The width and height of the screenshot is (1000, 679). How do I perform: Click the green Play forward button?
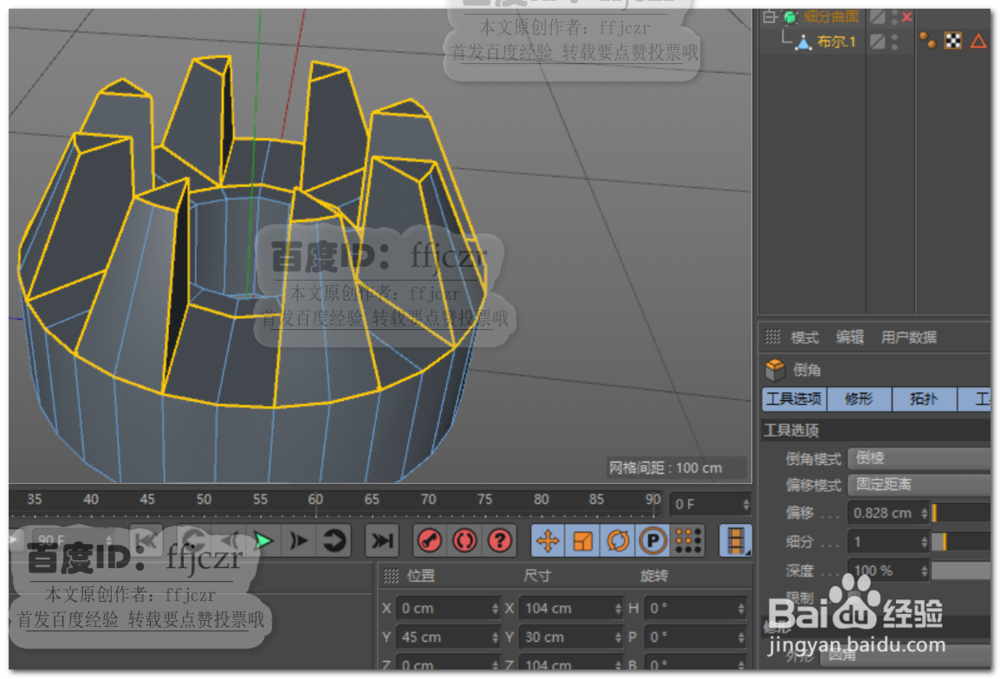tap(263, 541)
